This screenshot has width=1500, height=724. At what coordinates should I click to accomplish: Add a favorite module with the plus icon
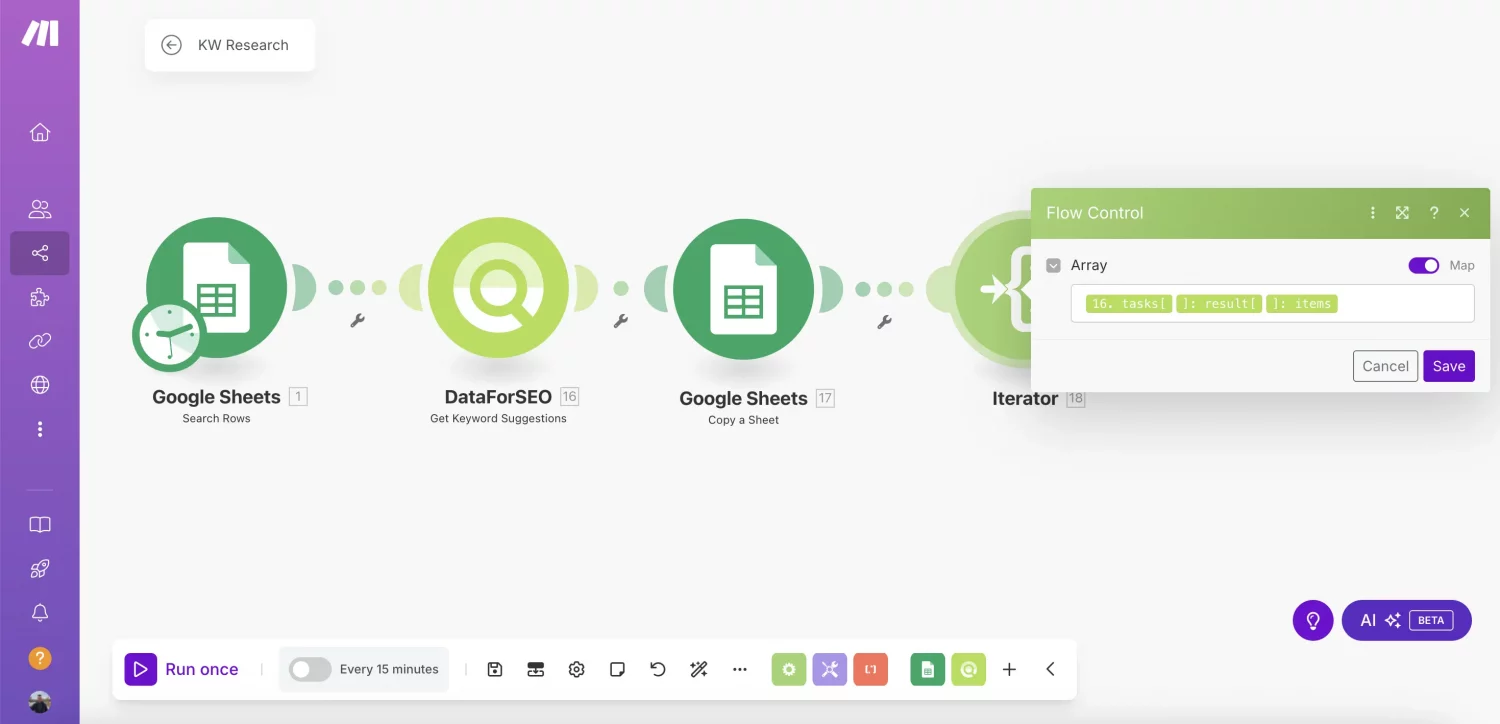1009,669
